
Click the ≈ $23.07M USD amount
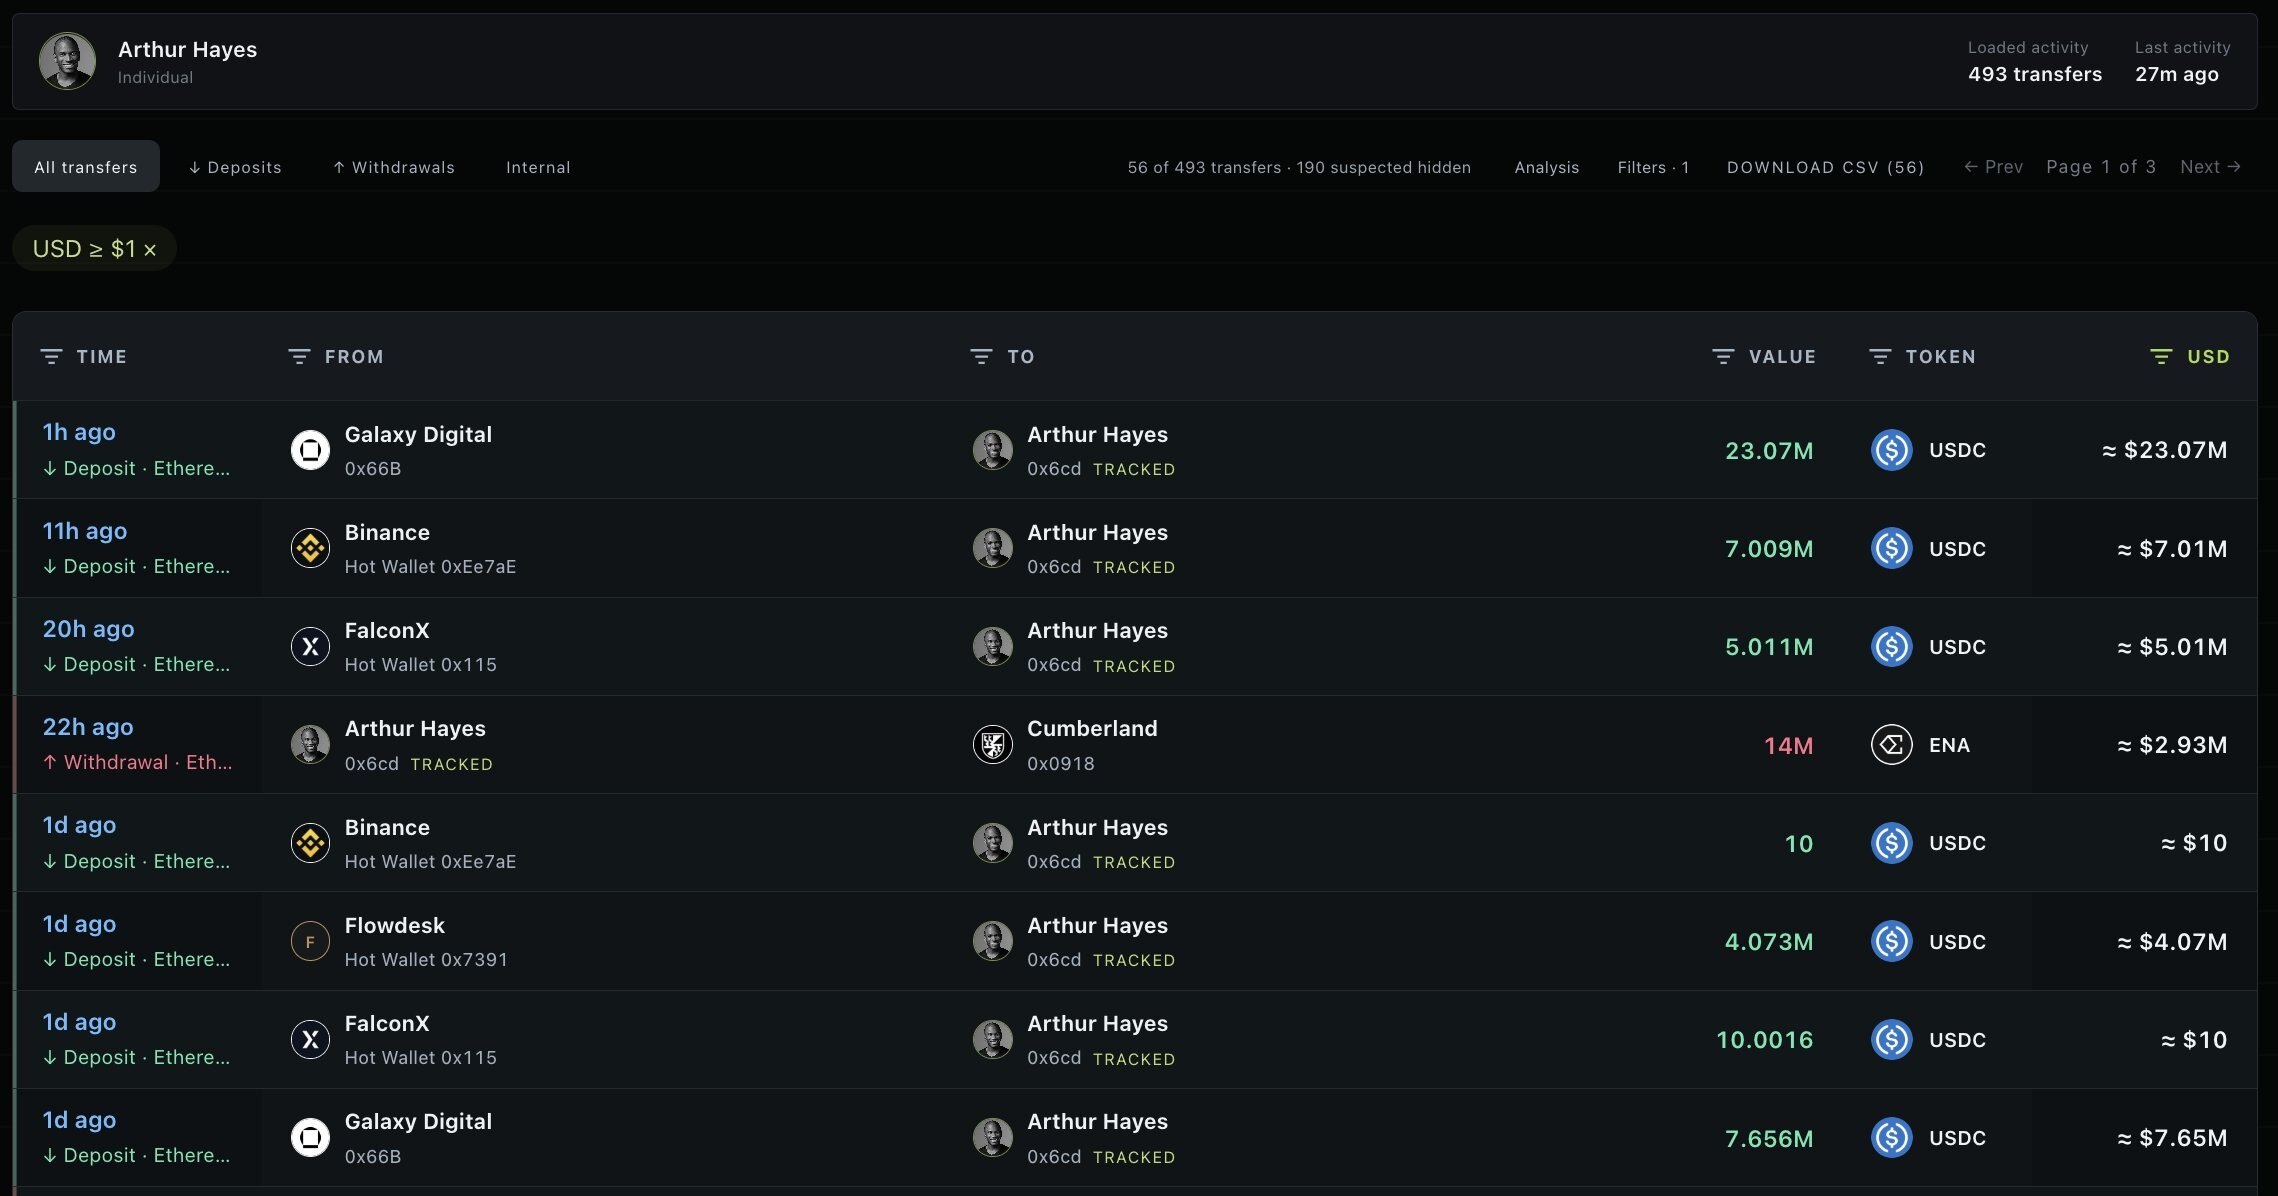click(x=2165, y=450)
